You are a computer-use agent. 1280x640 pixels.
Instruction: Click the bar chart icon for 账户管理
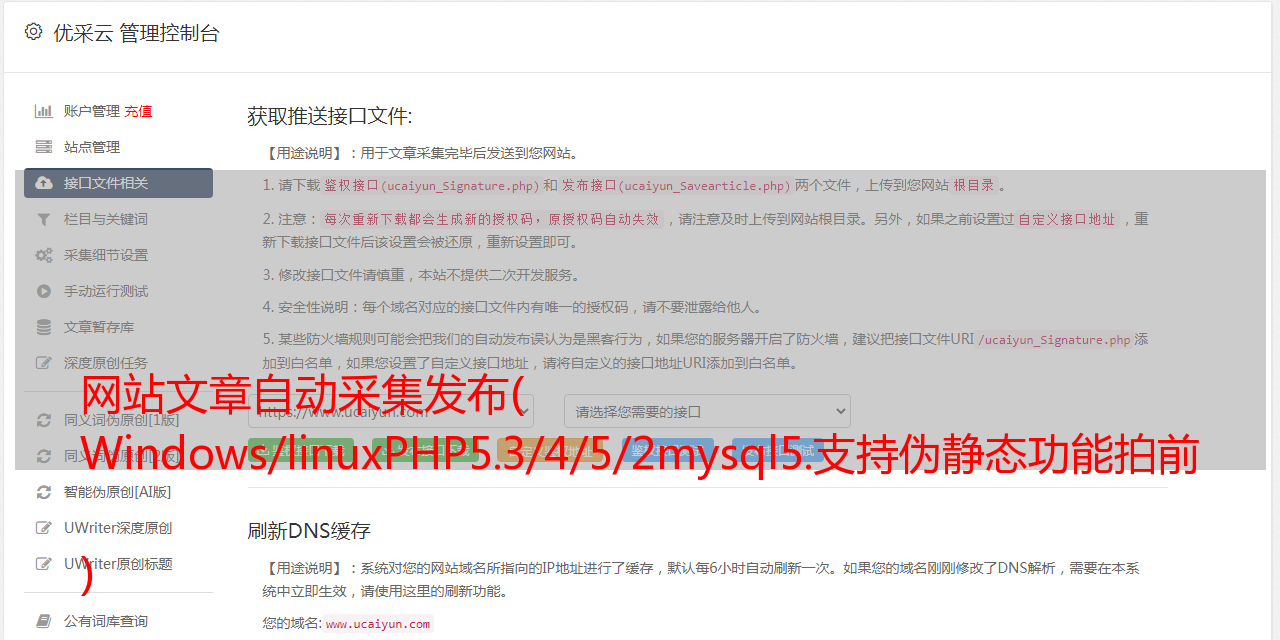coord(44,111)
